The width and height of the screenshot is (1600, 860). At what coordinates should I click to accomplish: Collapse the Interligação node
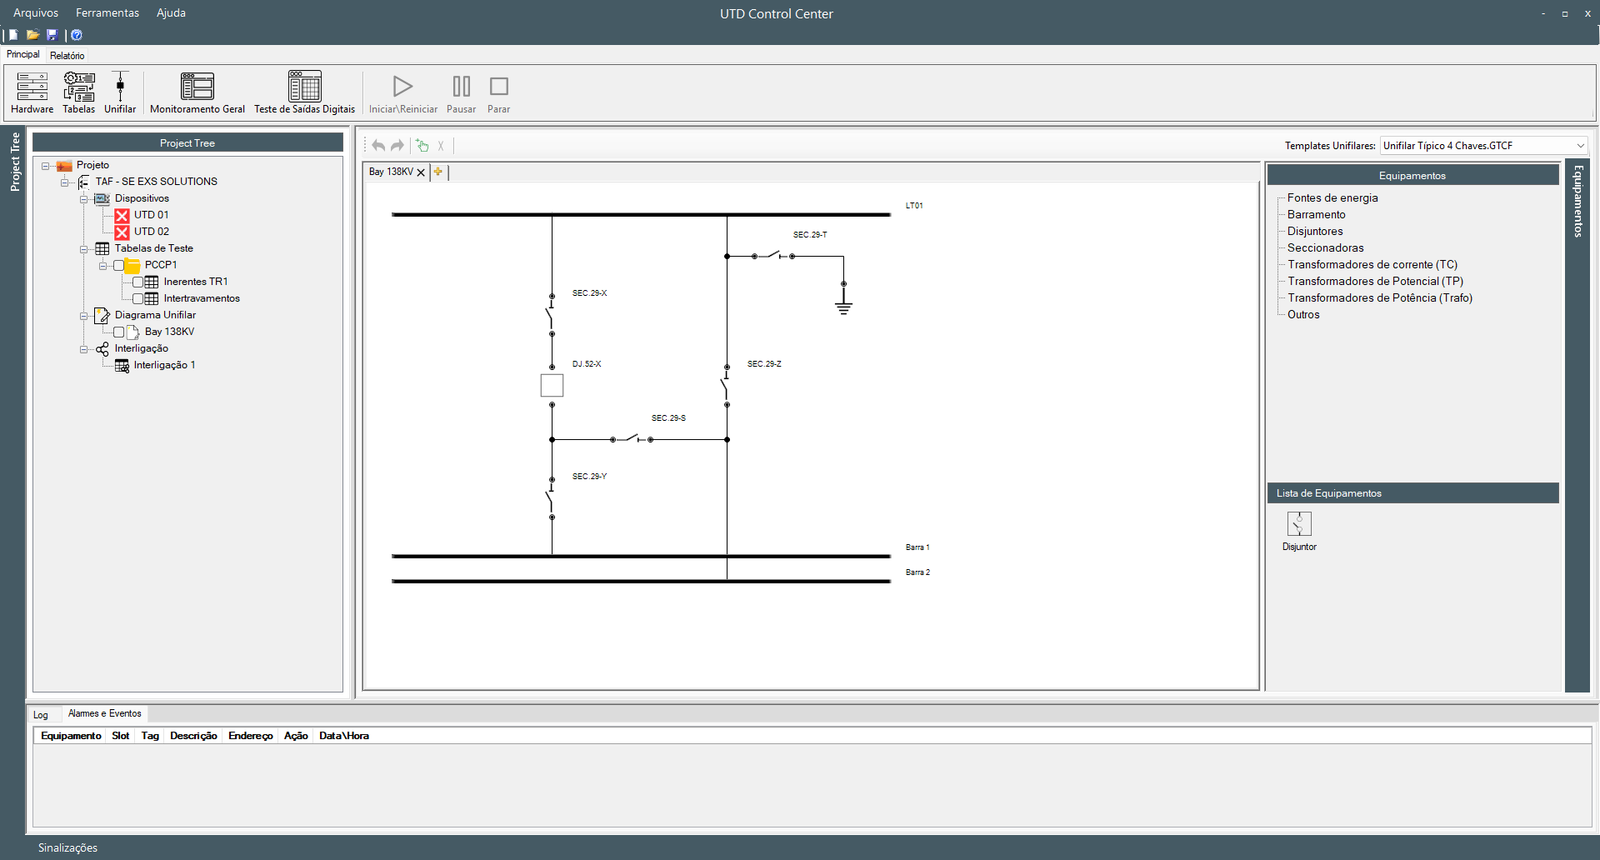[x=84, y=350]
